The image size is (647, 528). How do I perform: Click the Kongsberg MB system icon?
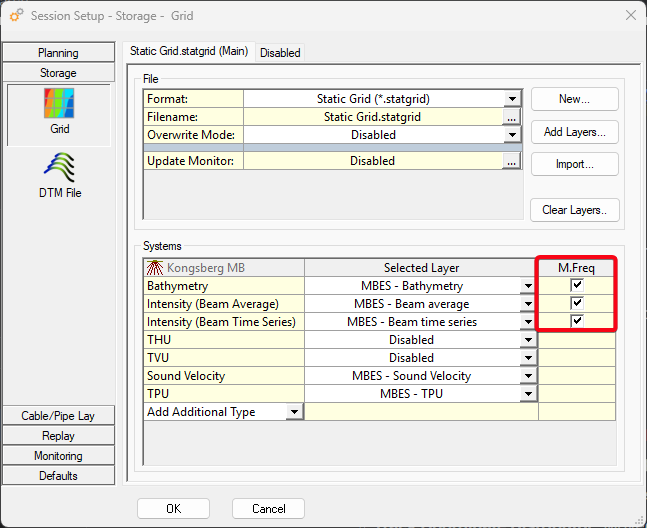point(155,268)
